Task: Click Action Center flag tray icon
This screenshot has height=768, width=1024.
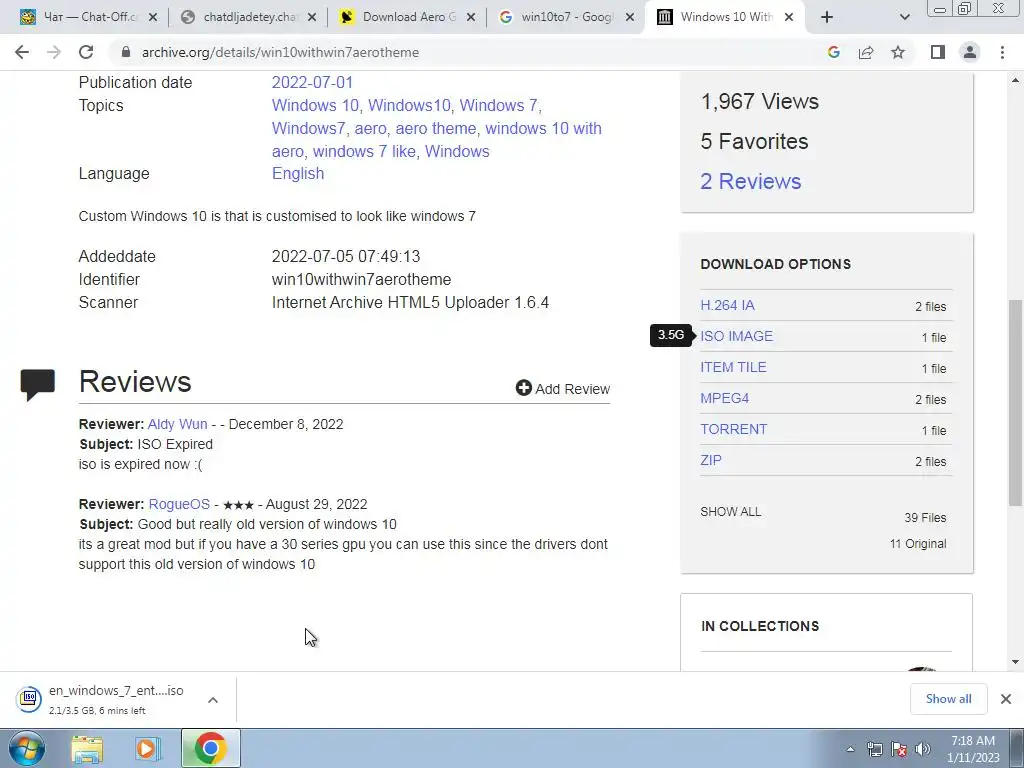Action: (899, 749)
